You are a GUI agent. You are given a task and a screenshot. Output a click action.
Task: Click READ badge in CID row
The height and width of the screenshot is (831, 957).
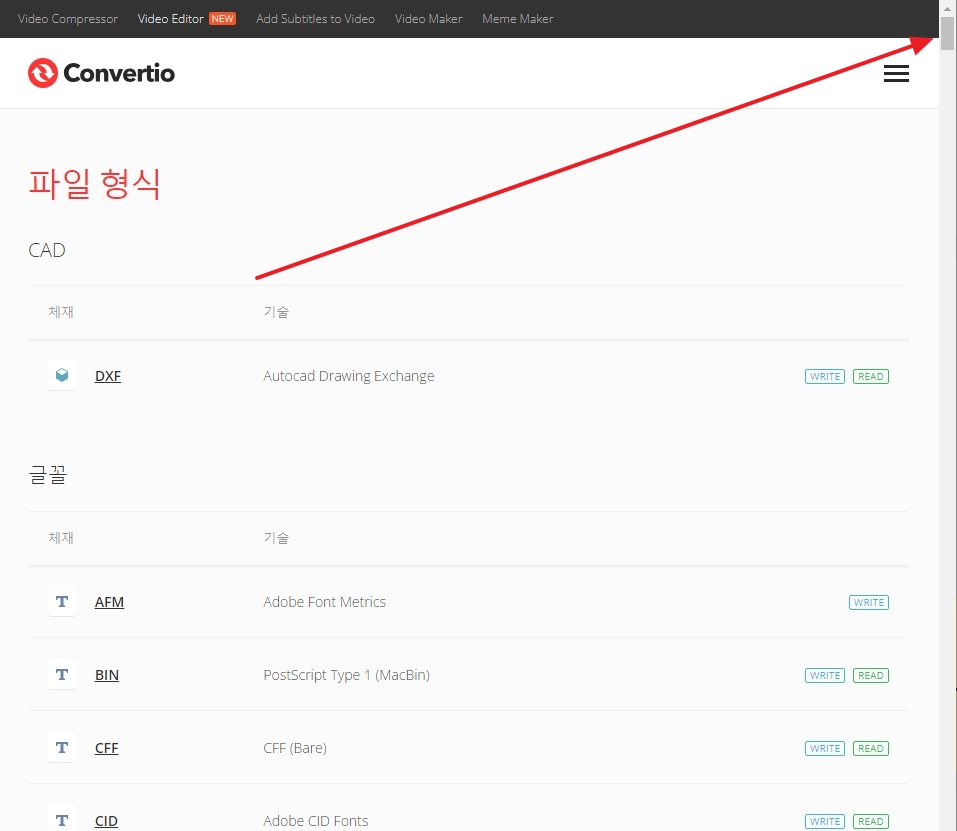pos(870,821)
